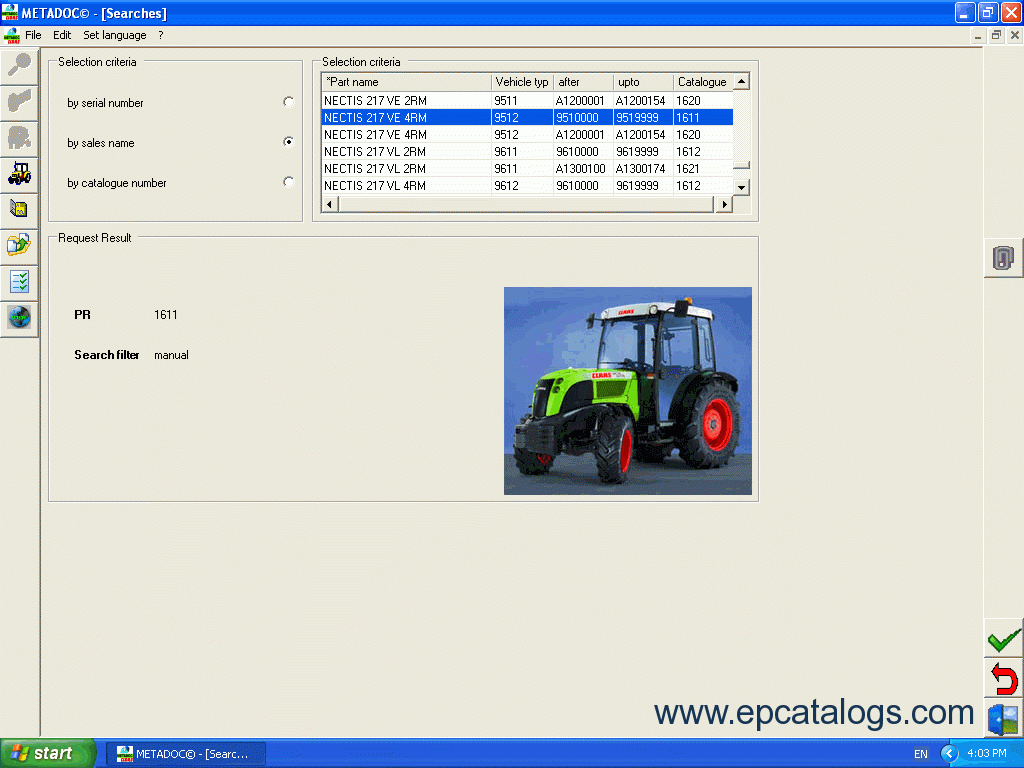Click the list's scroll down arrow

[x=741, y=187]
